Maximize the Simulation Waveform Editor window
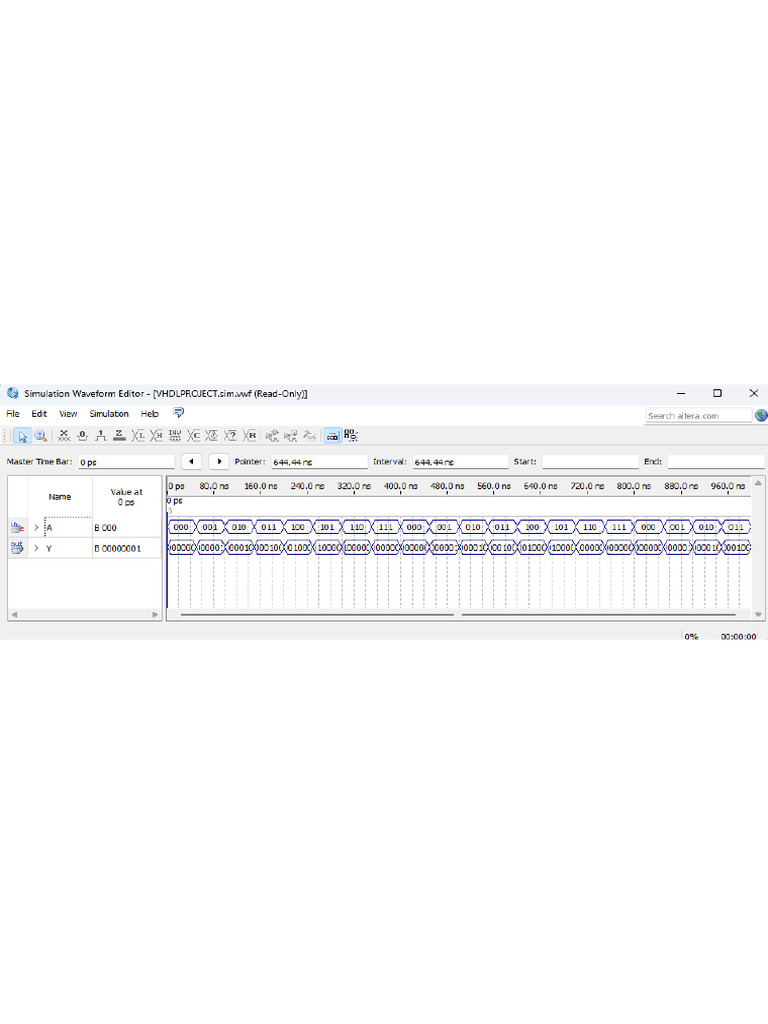The height and width of the screenshot is (1024, 768). [717, 393]
